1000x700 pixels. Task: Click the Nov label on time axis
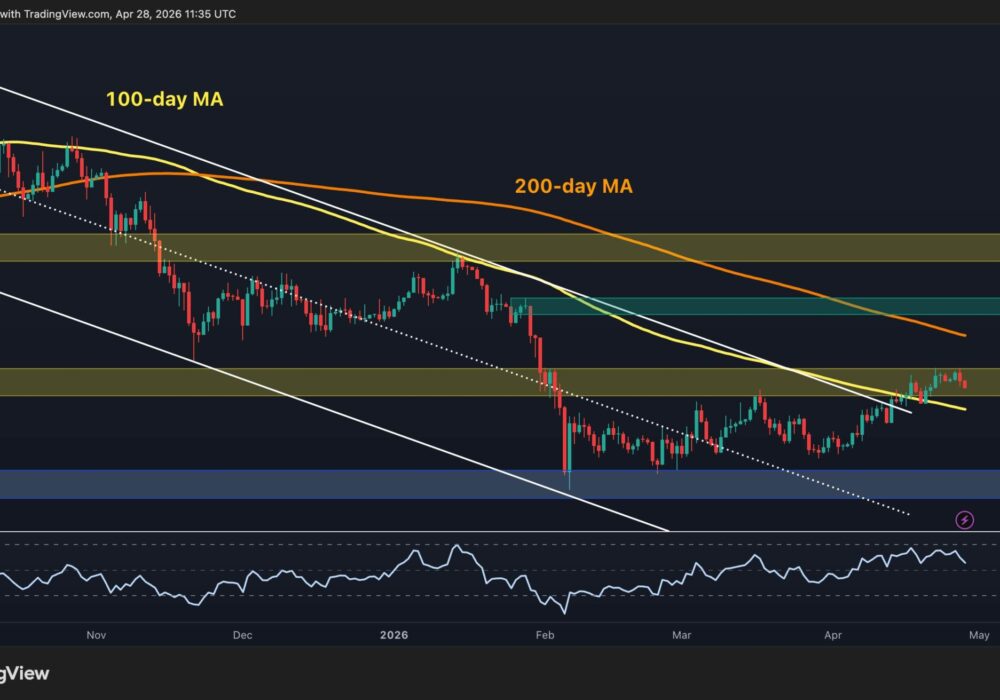[x=96, y=634]
